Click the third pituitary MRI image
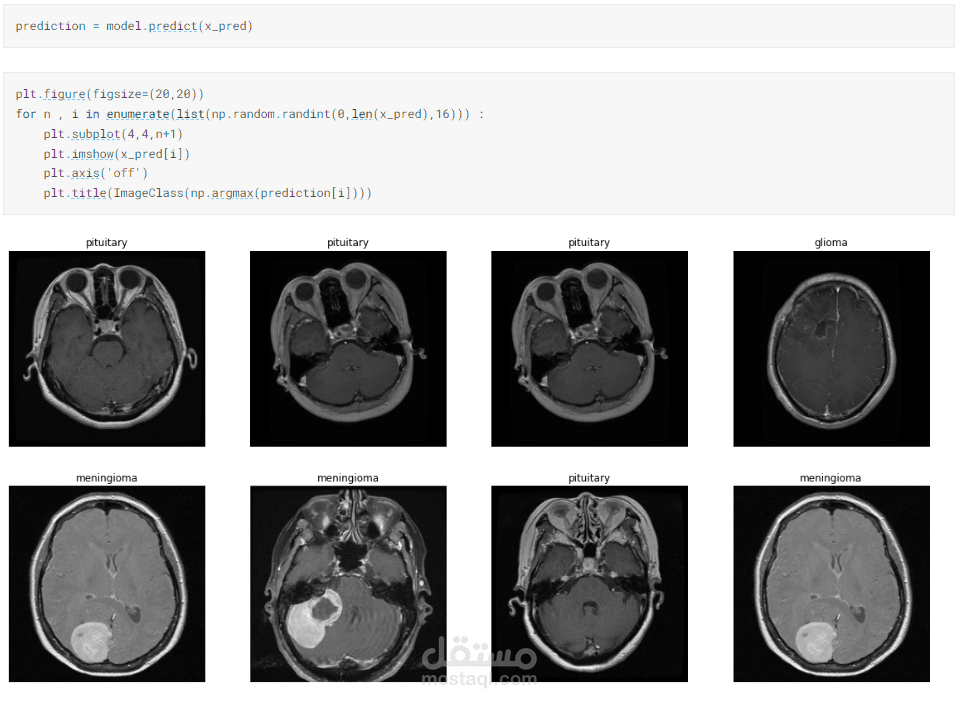 tap(588, 348)
